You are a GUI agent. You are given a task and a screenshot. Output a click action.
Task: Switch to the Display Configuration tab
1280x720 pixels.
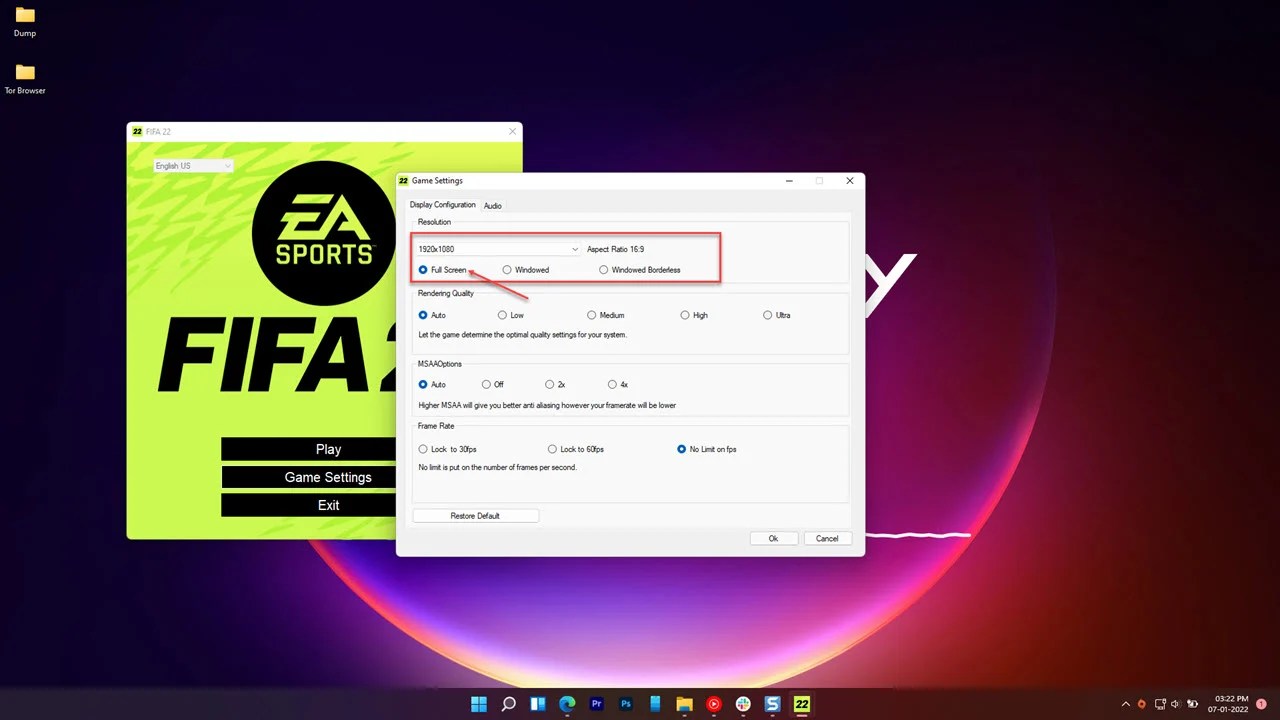[443, 205]
